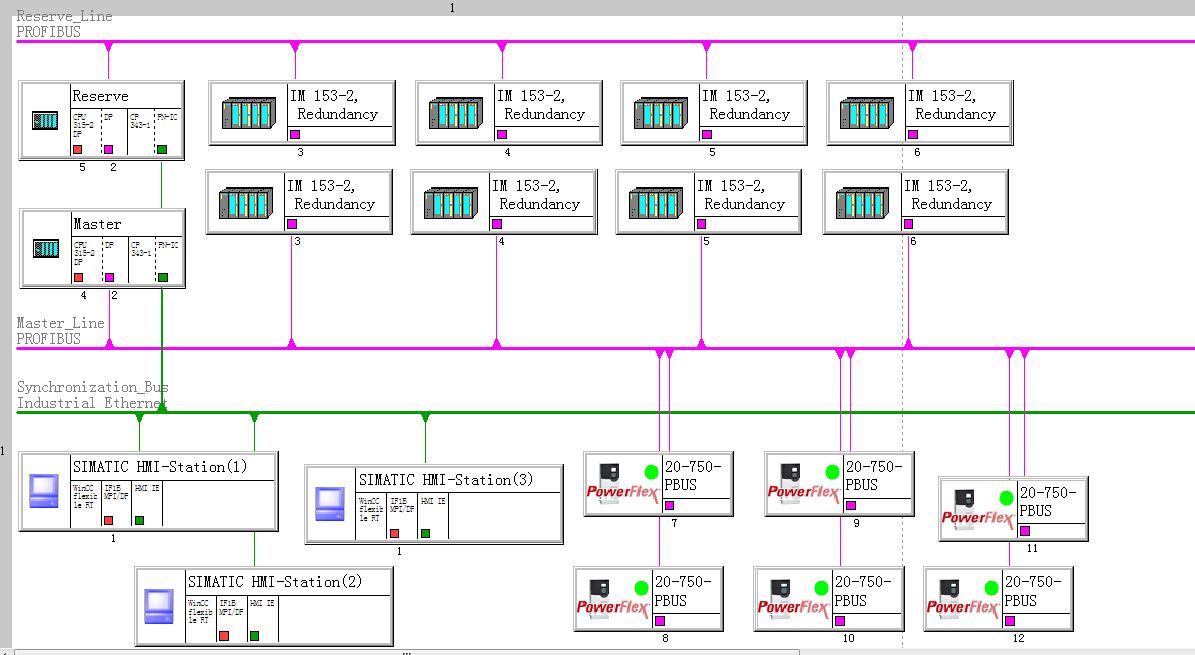Click magenta PROFIBUS square of PowerFlex address 7

pos(670,505)
